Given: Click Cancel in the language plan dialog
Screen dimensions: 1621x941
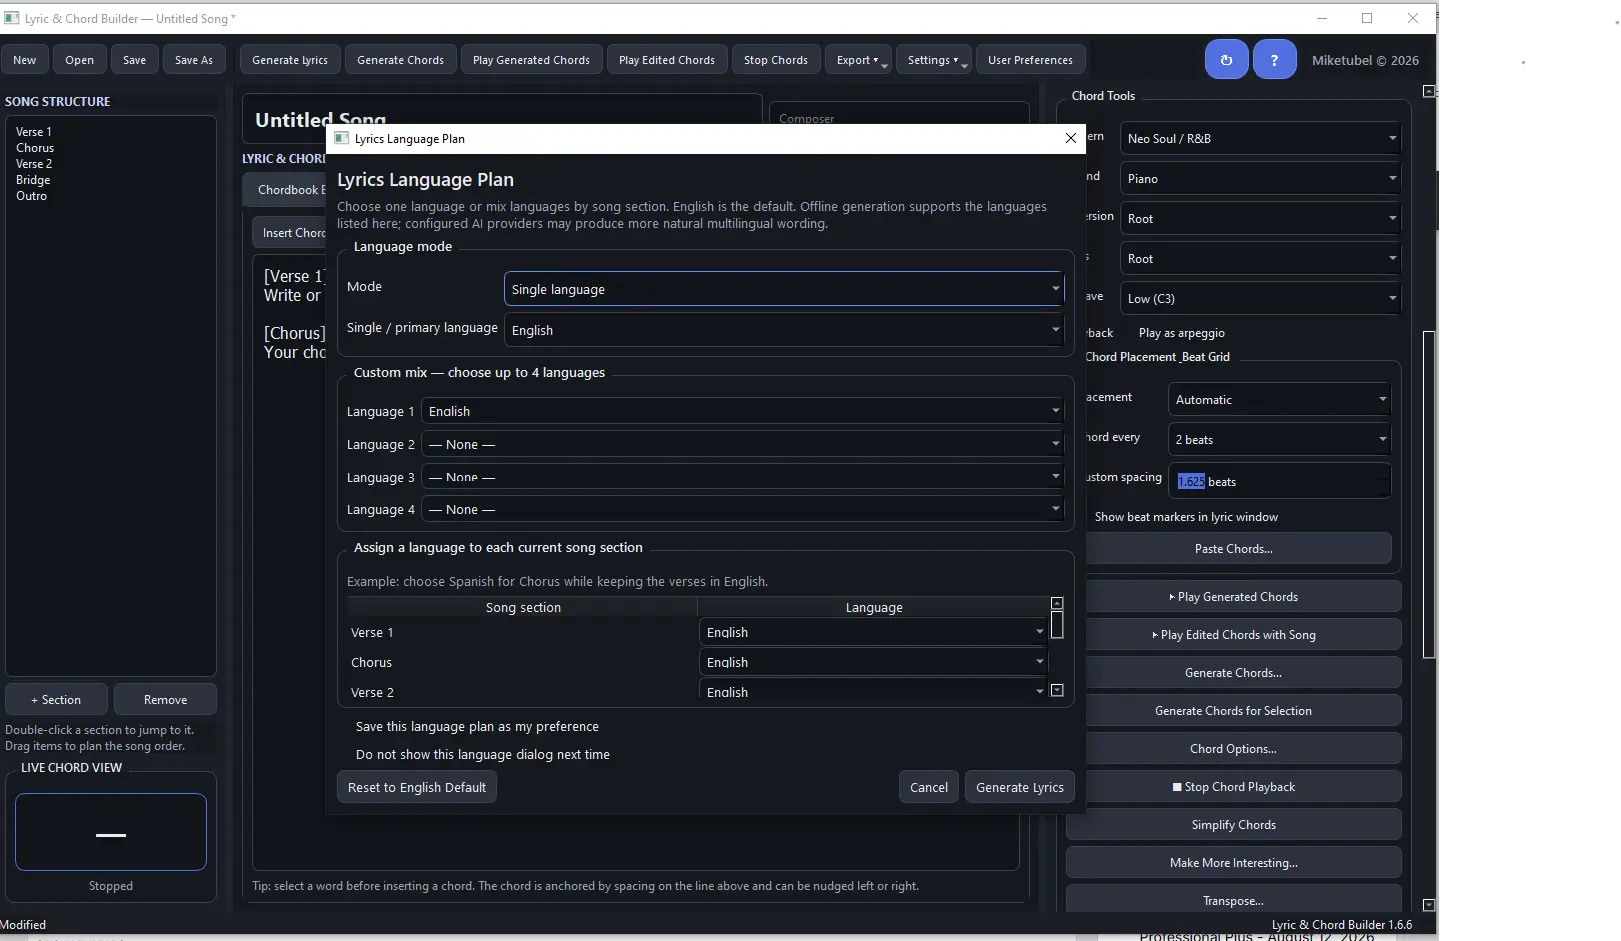Looking at the screenshot, I should tap(929, 787).
